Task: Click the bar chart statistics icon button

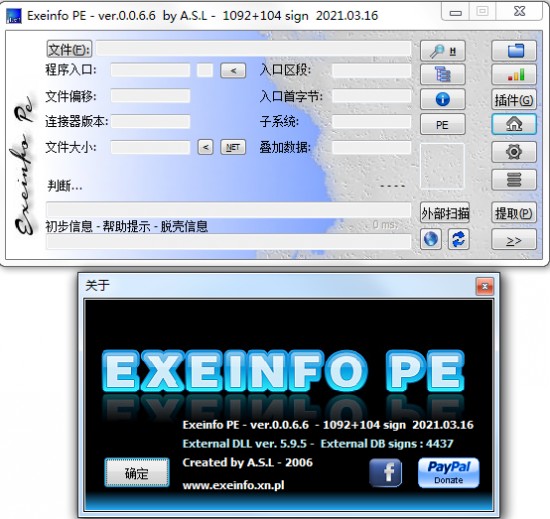Action: pos(514,74)
